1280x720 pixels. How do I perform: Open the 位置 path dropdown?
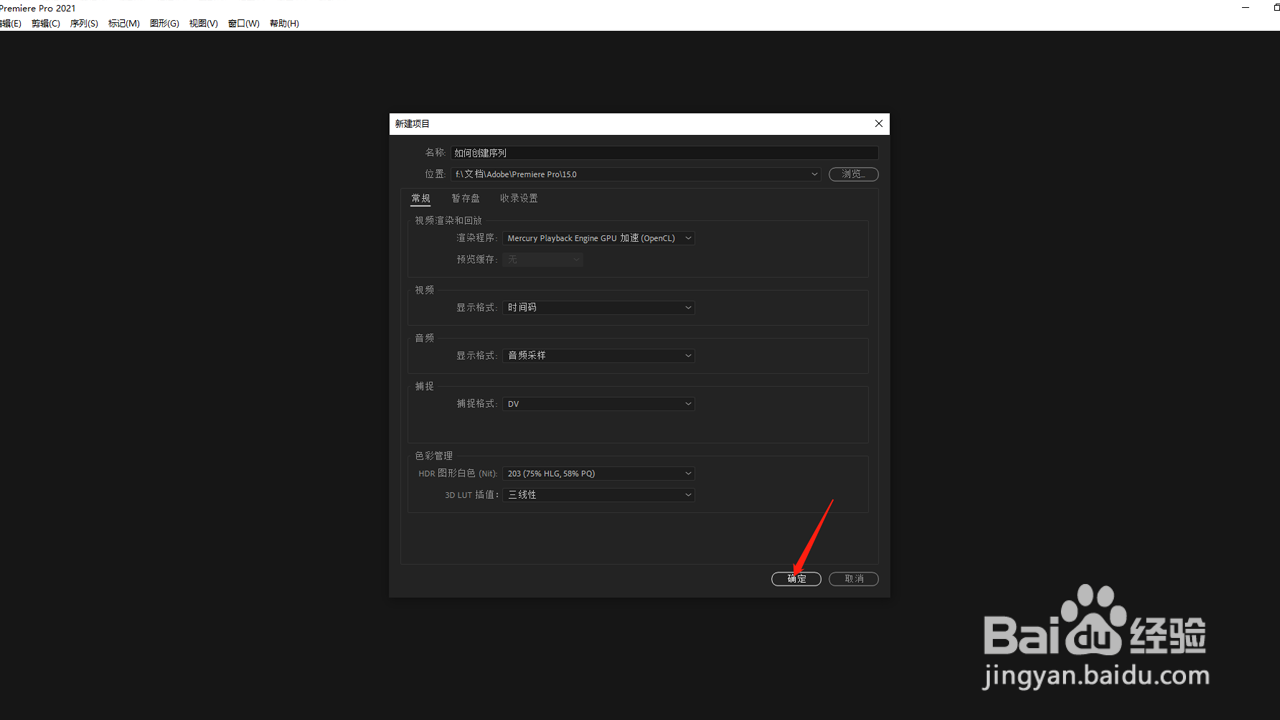click(636, 174)
